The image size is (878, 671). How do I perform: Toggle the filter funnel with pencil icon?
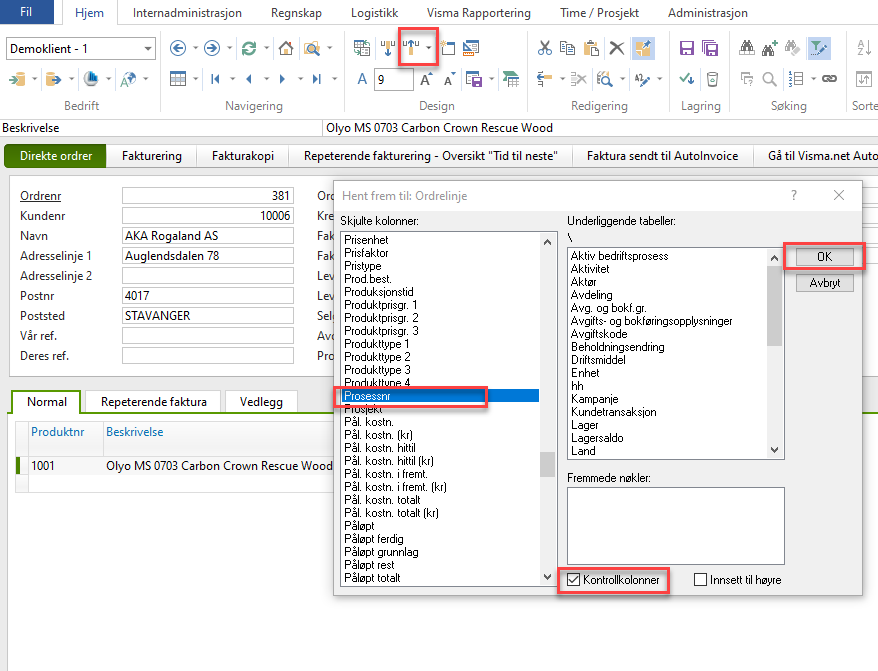click(x=819, y=49)
